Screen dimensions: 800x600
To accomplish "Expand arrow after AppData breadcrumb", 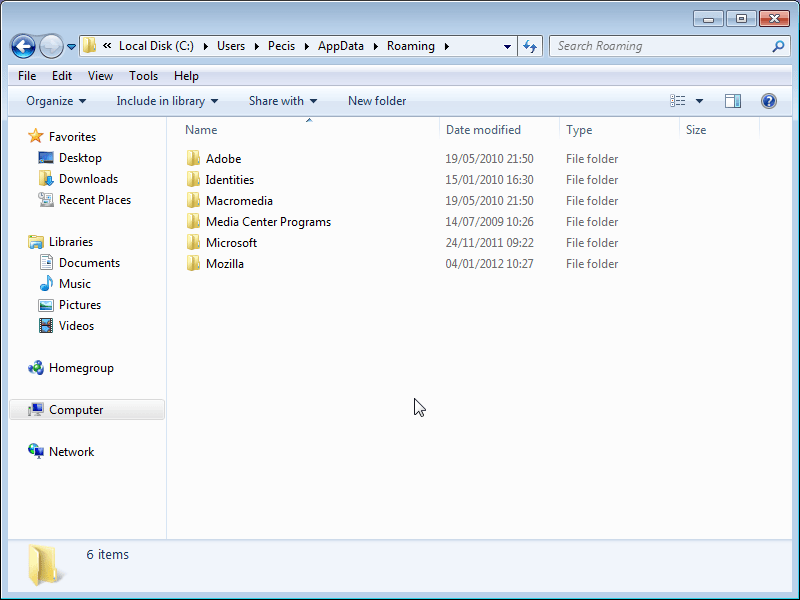I will point(376,46).
